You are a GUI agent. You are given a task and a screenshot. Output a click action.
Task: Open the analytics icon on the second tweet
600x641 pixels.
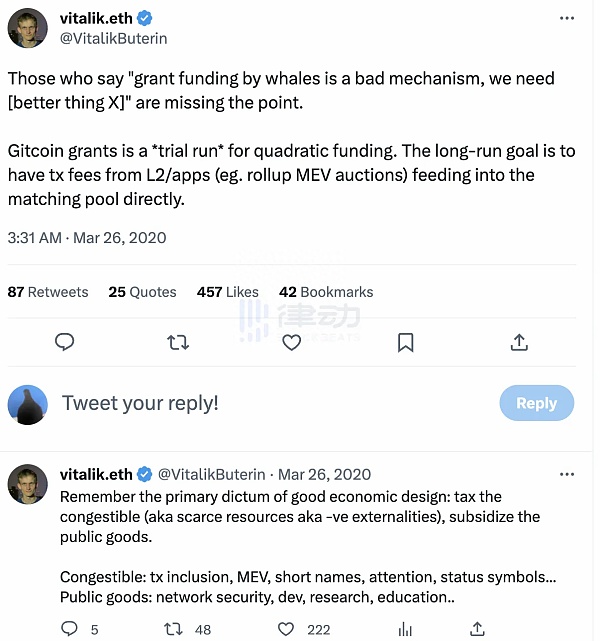point(405,628)
